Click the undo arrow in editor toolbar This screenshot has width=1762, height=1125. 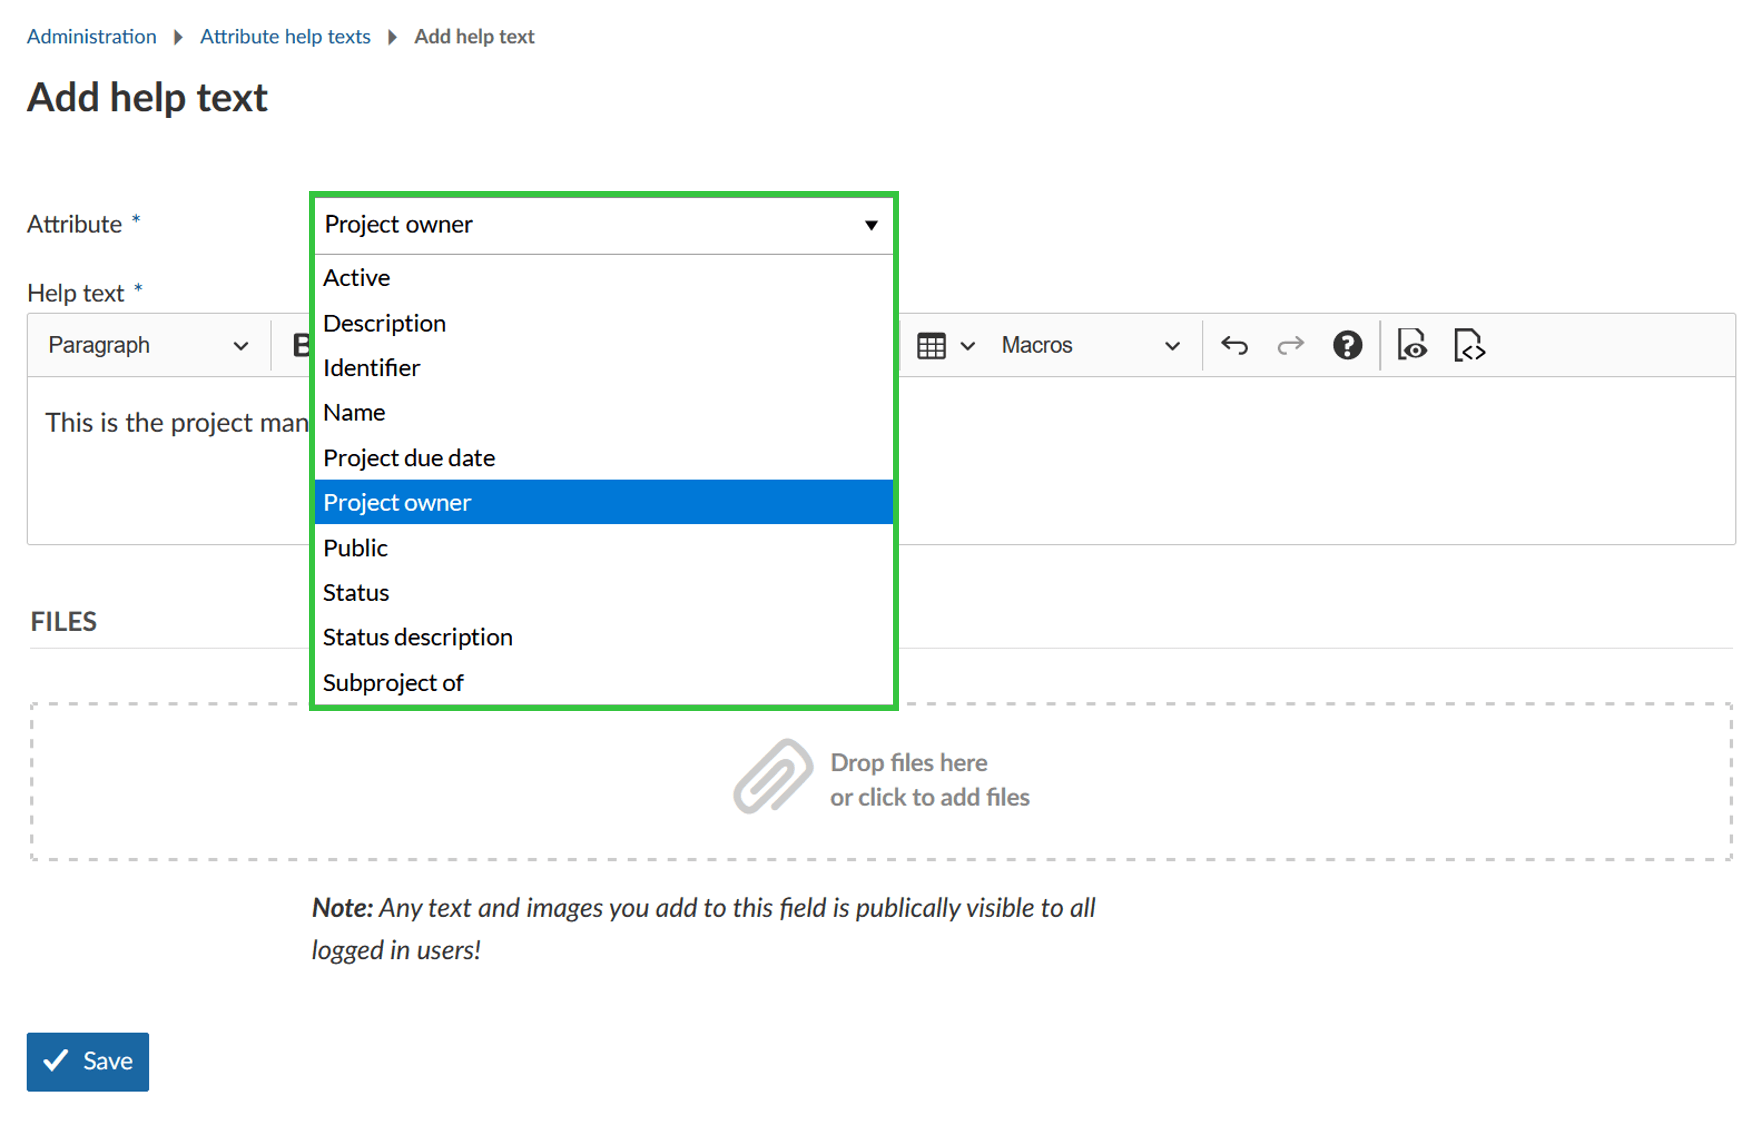click(x=1234, y=346)
